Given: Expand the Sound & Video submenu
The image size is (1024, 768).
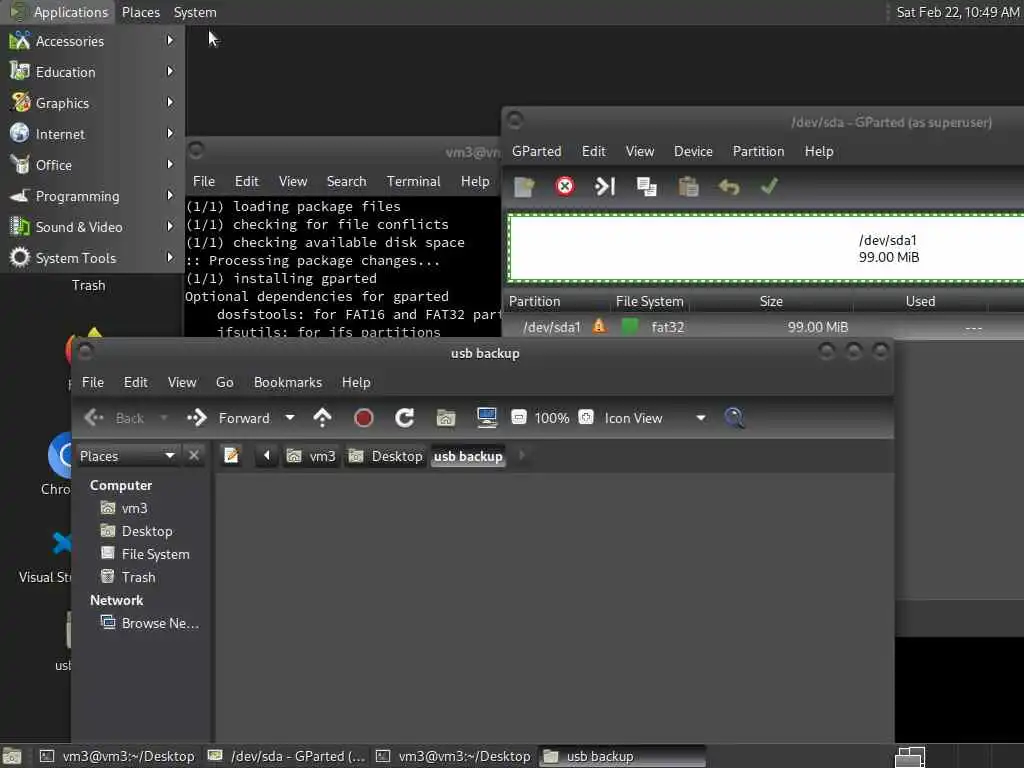Looking at the screenshot, I should pos(92,227).
